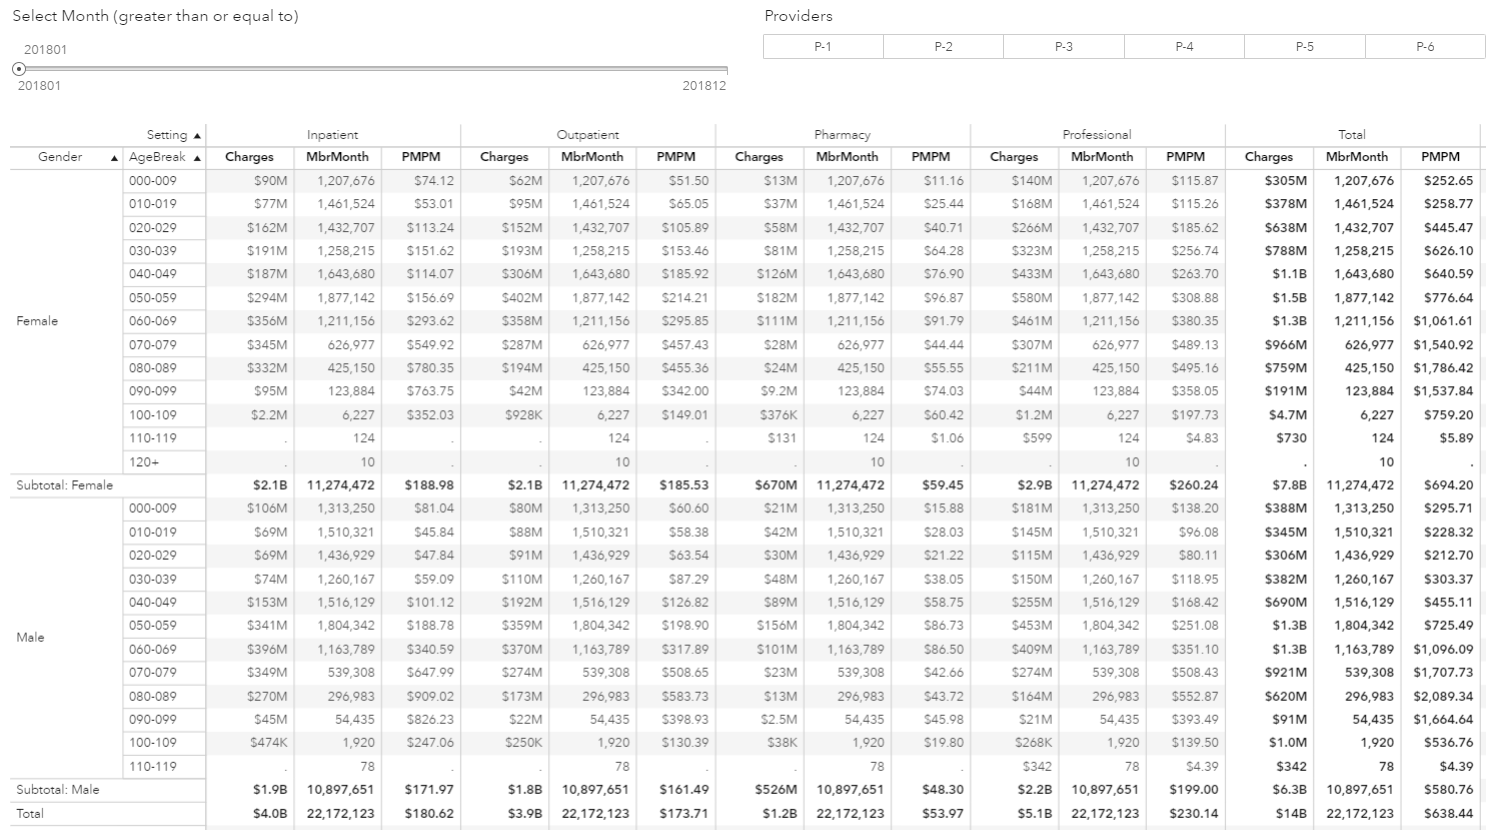This screenshot has width=1493, height=830.
Task: Select provider P-2 filter
Action: [x=943, y=47]
